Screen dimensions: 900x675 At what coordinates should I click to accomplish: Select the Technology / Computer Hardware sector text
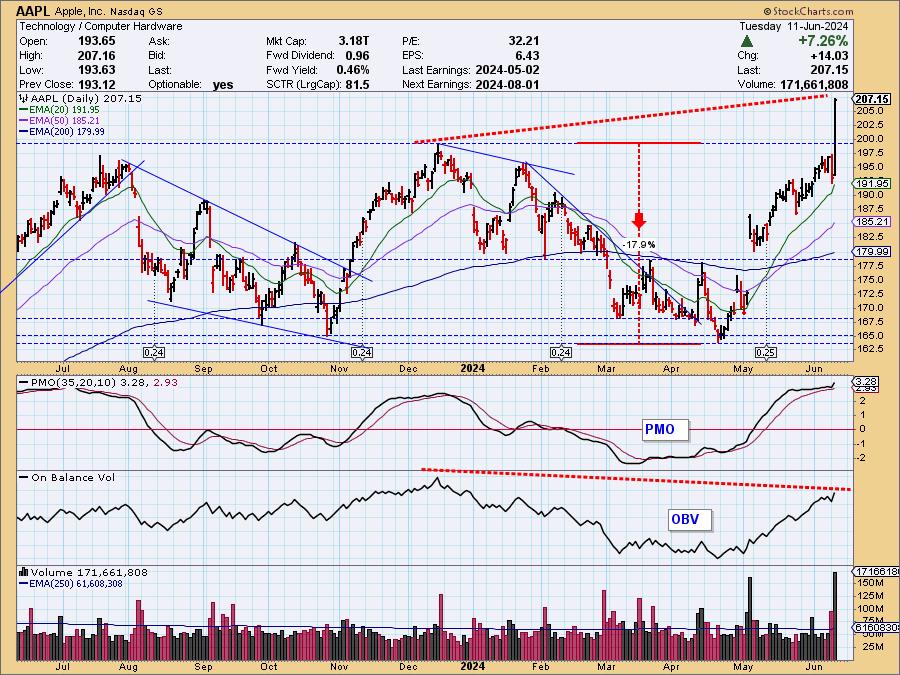click(x=101, y=26)
